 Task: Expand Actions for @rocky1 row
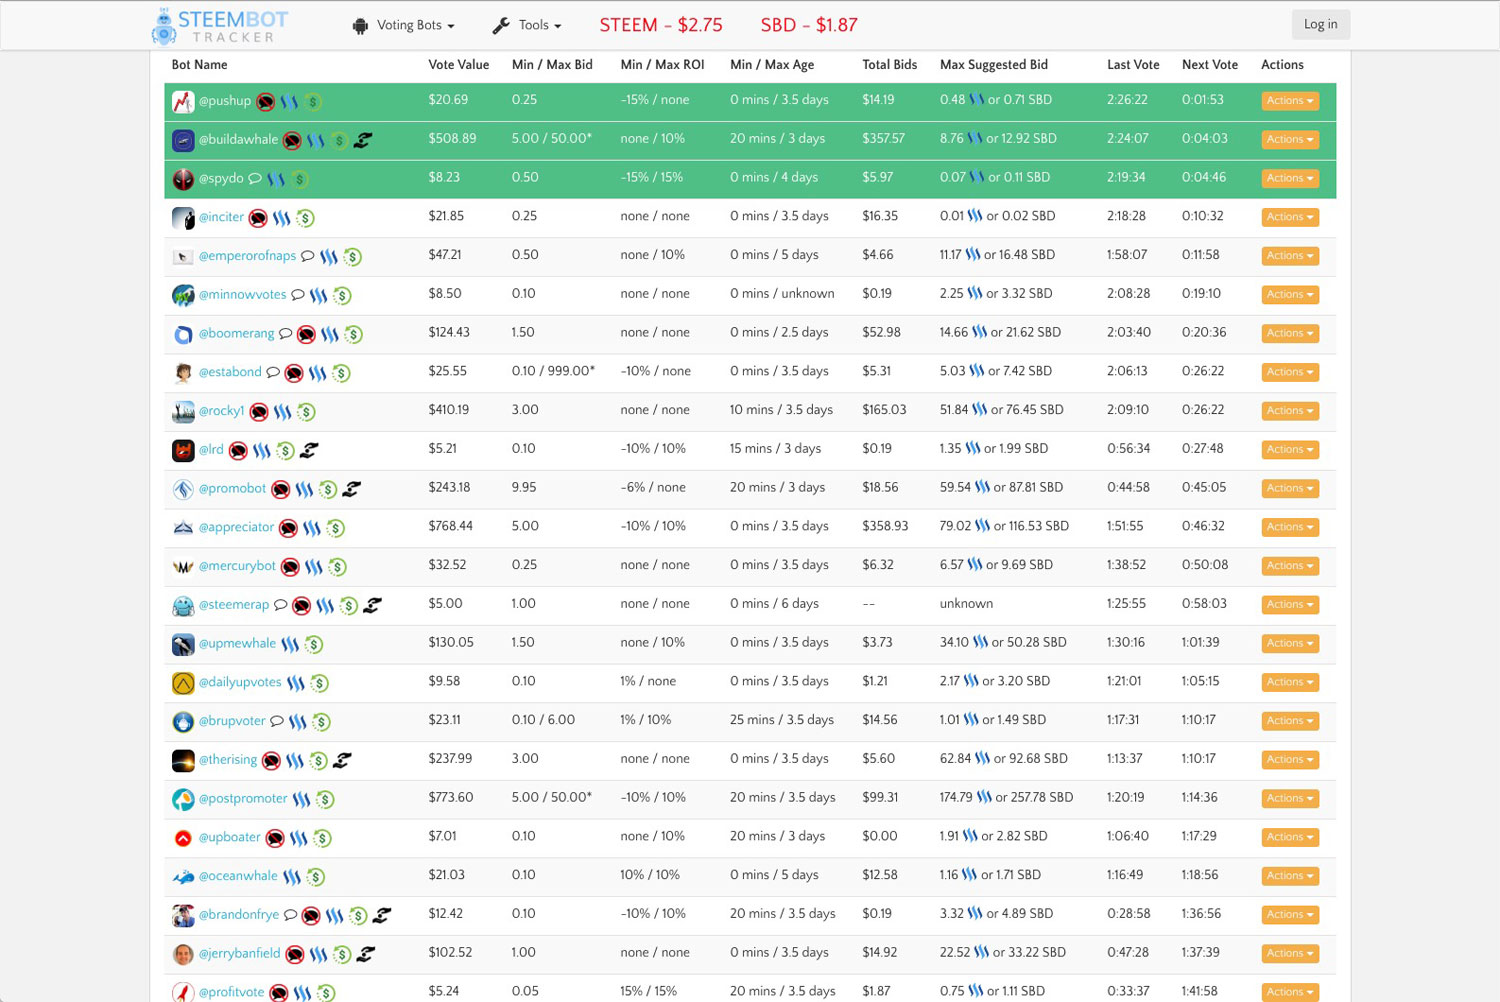[1290, 411]
